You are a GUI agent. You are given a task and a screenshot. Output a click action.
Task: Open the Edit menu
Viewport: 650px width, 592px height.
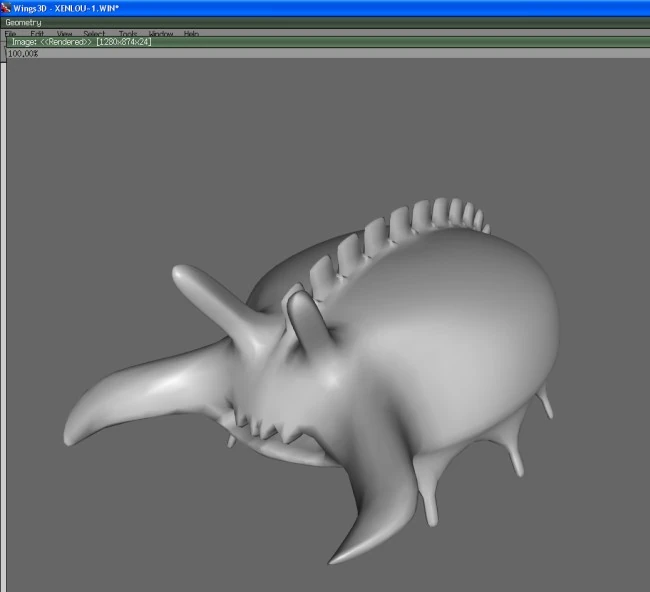pyautogui.click(x=37, y=34)
